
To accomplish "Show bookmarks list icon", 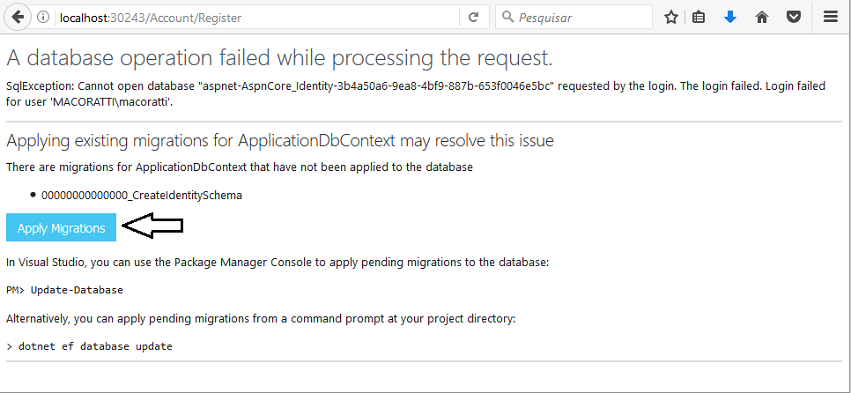I will point(700,17).
